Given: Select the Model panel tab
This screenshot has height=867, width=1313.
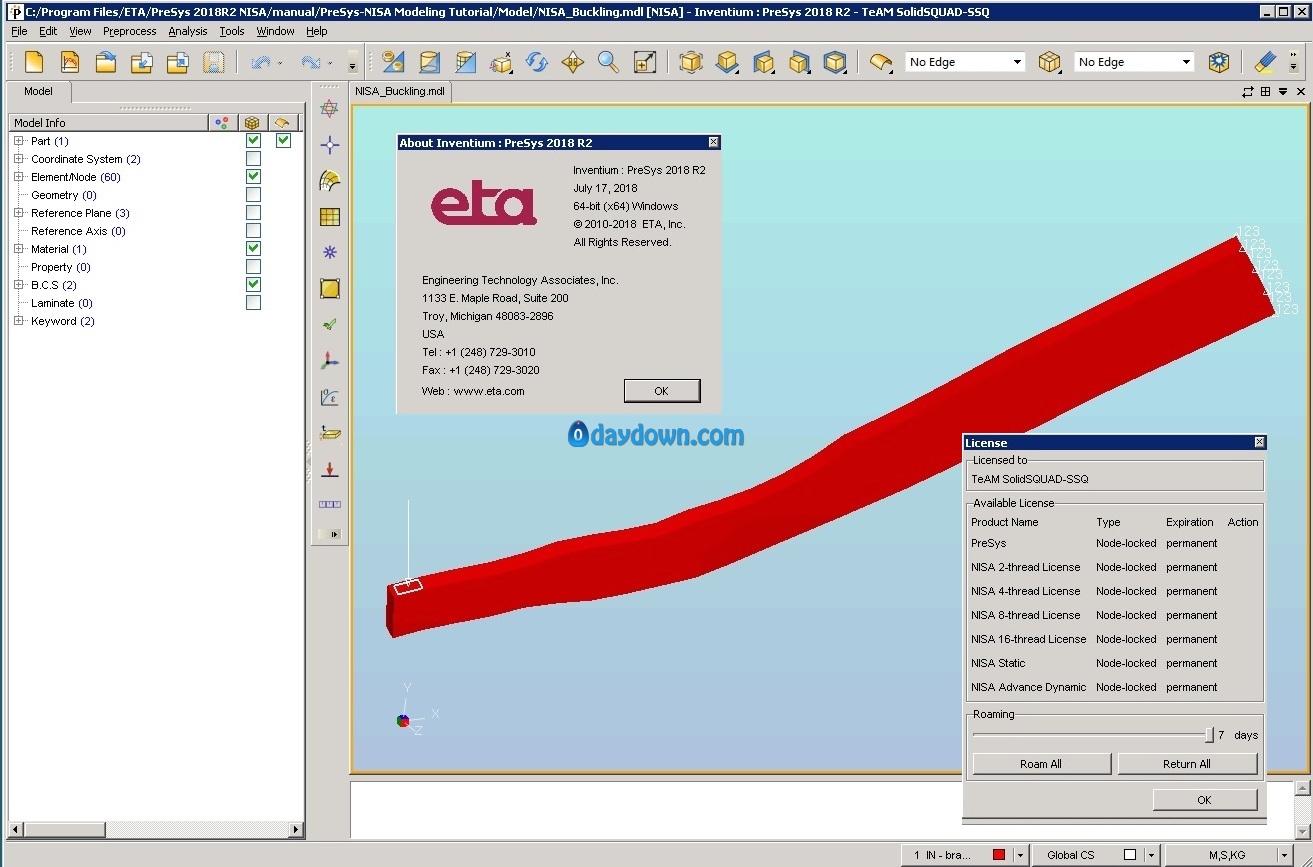Looking at the screenshot, I should coord(39,91).
